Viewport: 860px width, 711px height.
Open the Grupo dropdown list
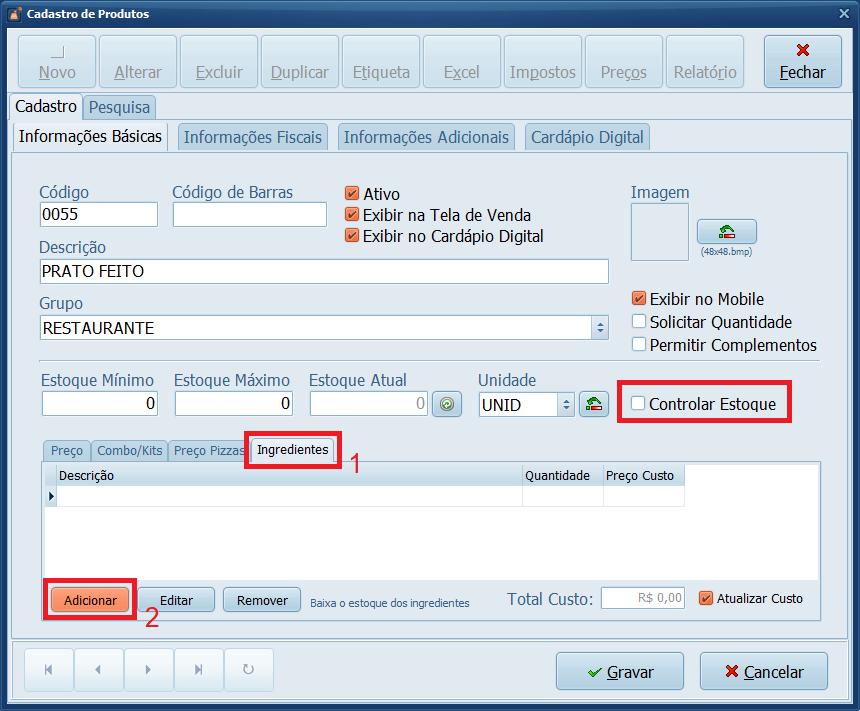tap(600, 328)
